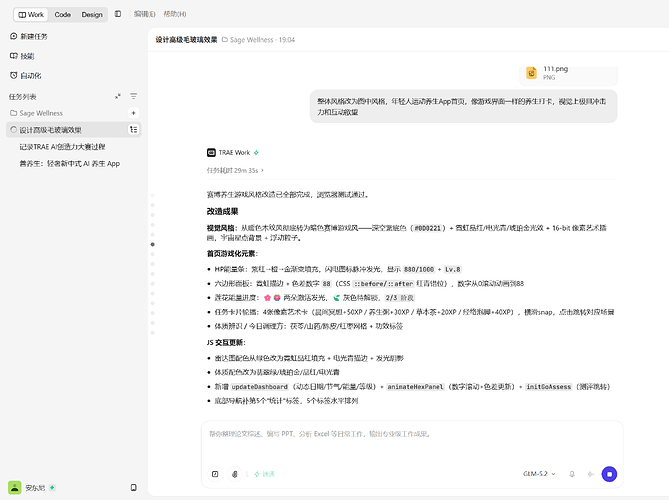Switch to the Code mode tab
Viewport: 669px width, 500px height.
62,15
